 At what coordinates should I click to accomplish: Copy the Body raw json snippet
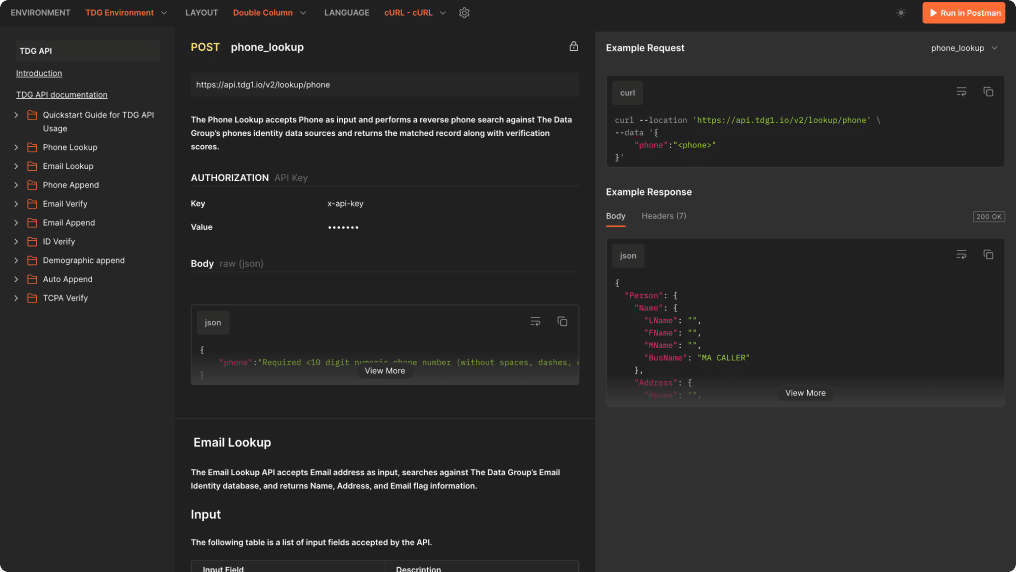(562, 322)
